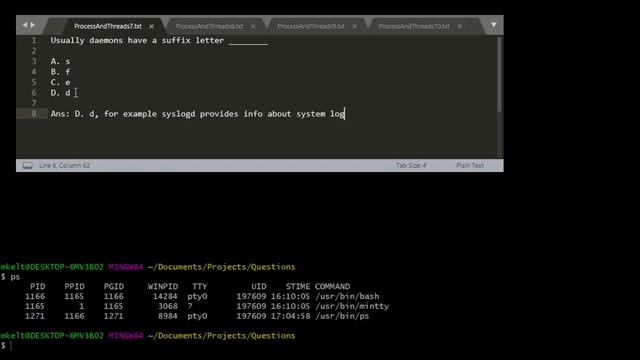640x360 pixels.
Task: Click the Line 8, Column 62 status text
Action: 64,165
